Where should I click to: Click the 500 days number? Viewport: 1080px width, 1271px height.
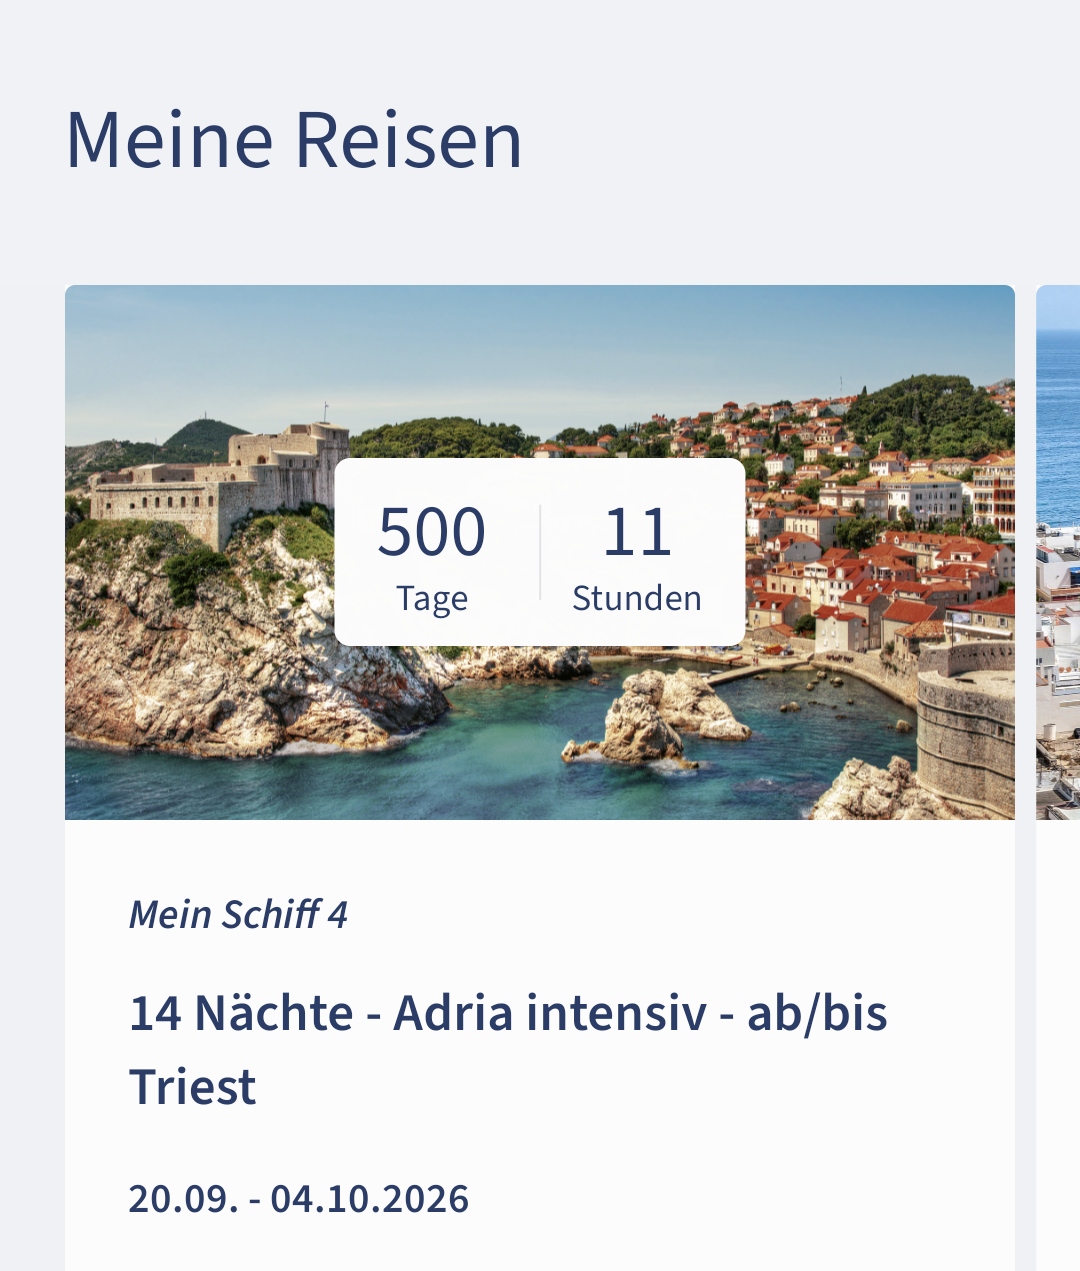click(432, 531)
